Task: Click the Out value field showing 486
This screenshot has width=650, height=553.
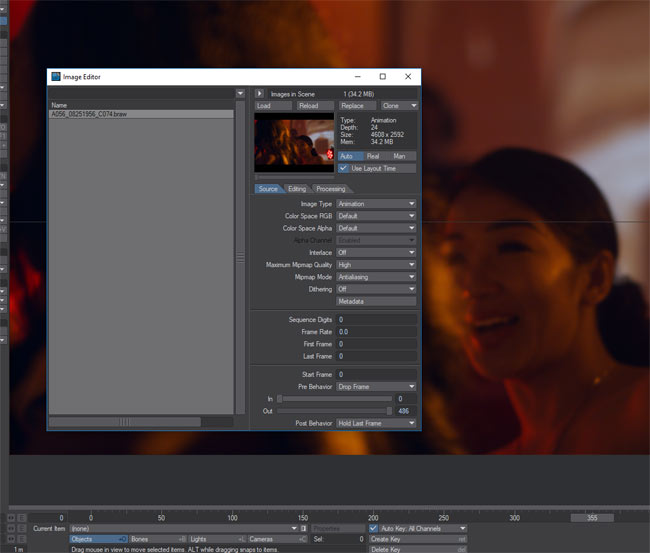Action: point(406,411)
